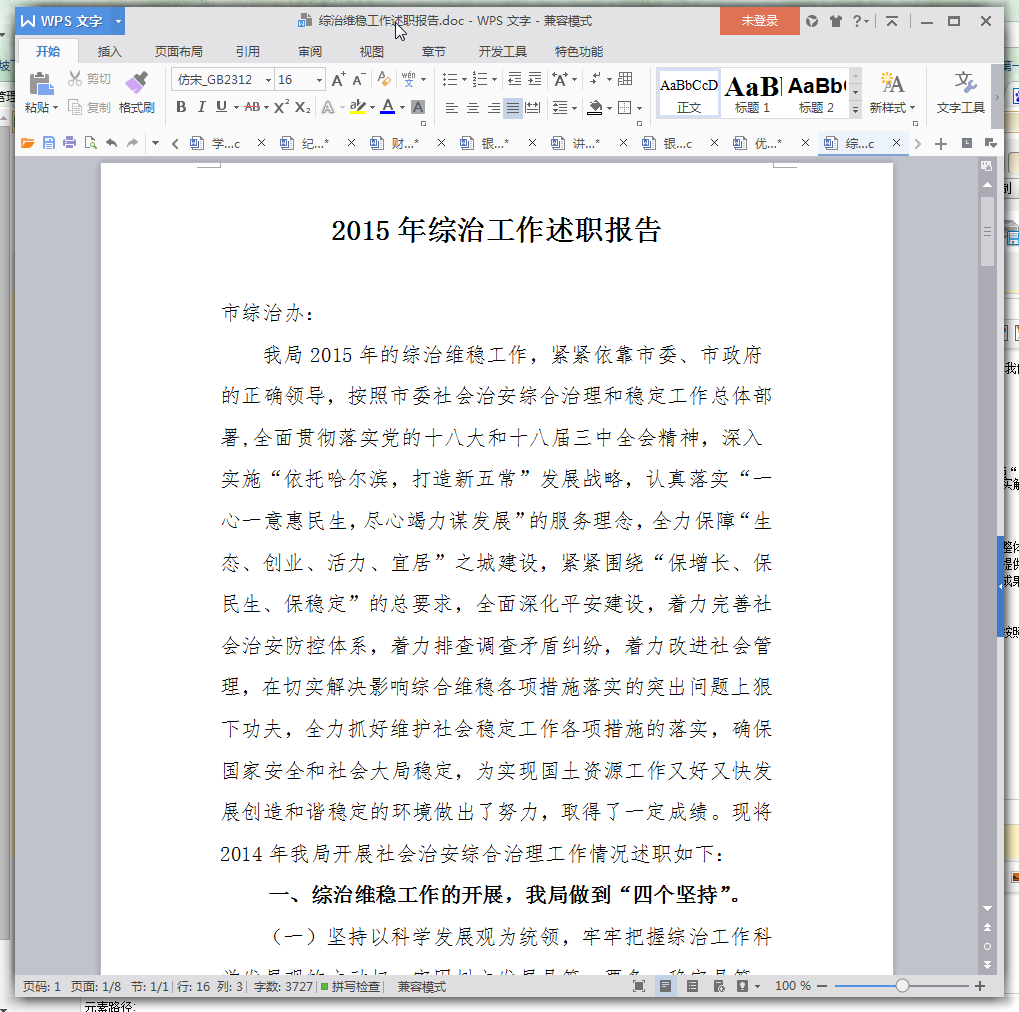Screen dimensions: 1019x1012
Task: Activate the center alignment icon
Action: point(471,108)
